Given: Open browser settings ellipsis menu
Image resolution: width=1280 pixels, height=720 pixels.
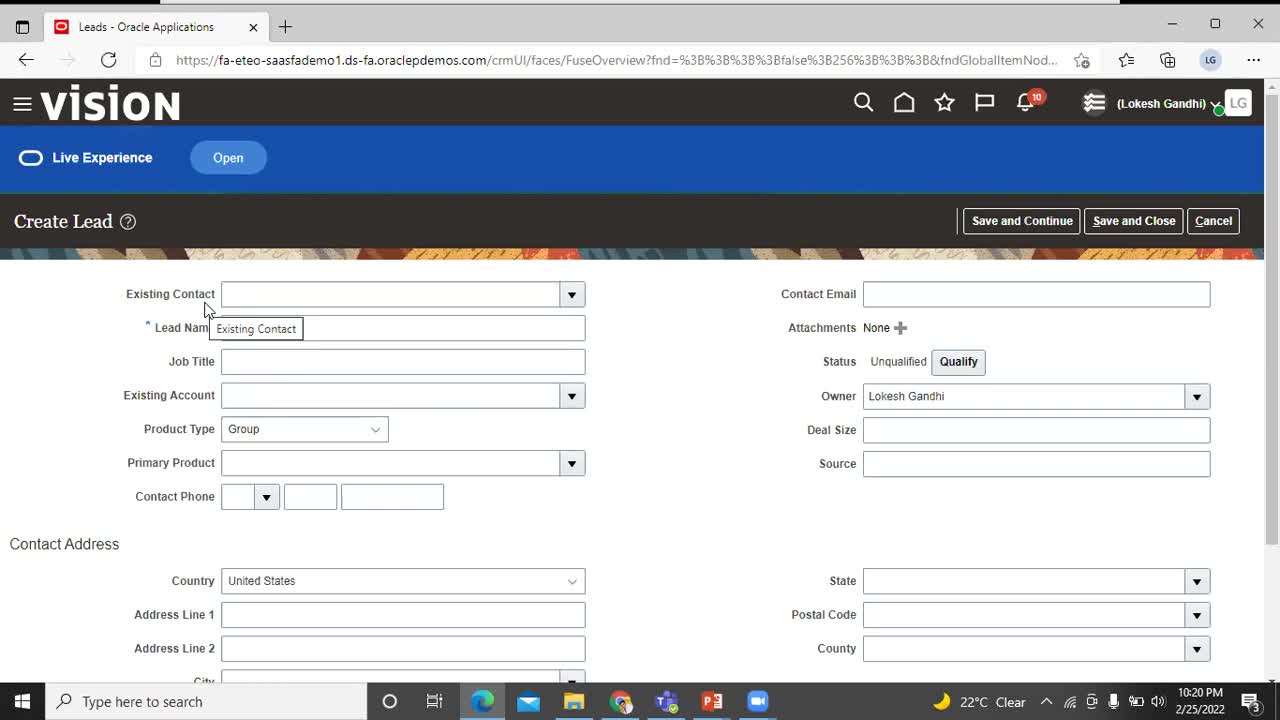Looking at the screenshot, I should 1254,60.
